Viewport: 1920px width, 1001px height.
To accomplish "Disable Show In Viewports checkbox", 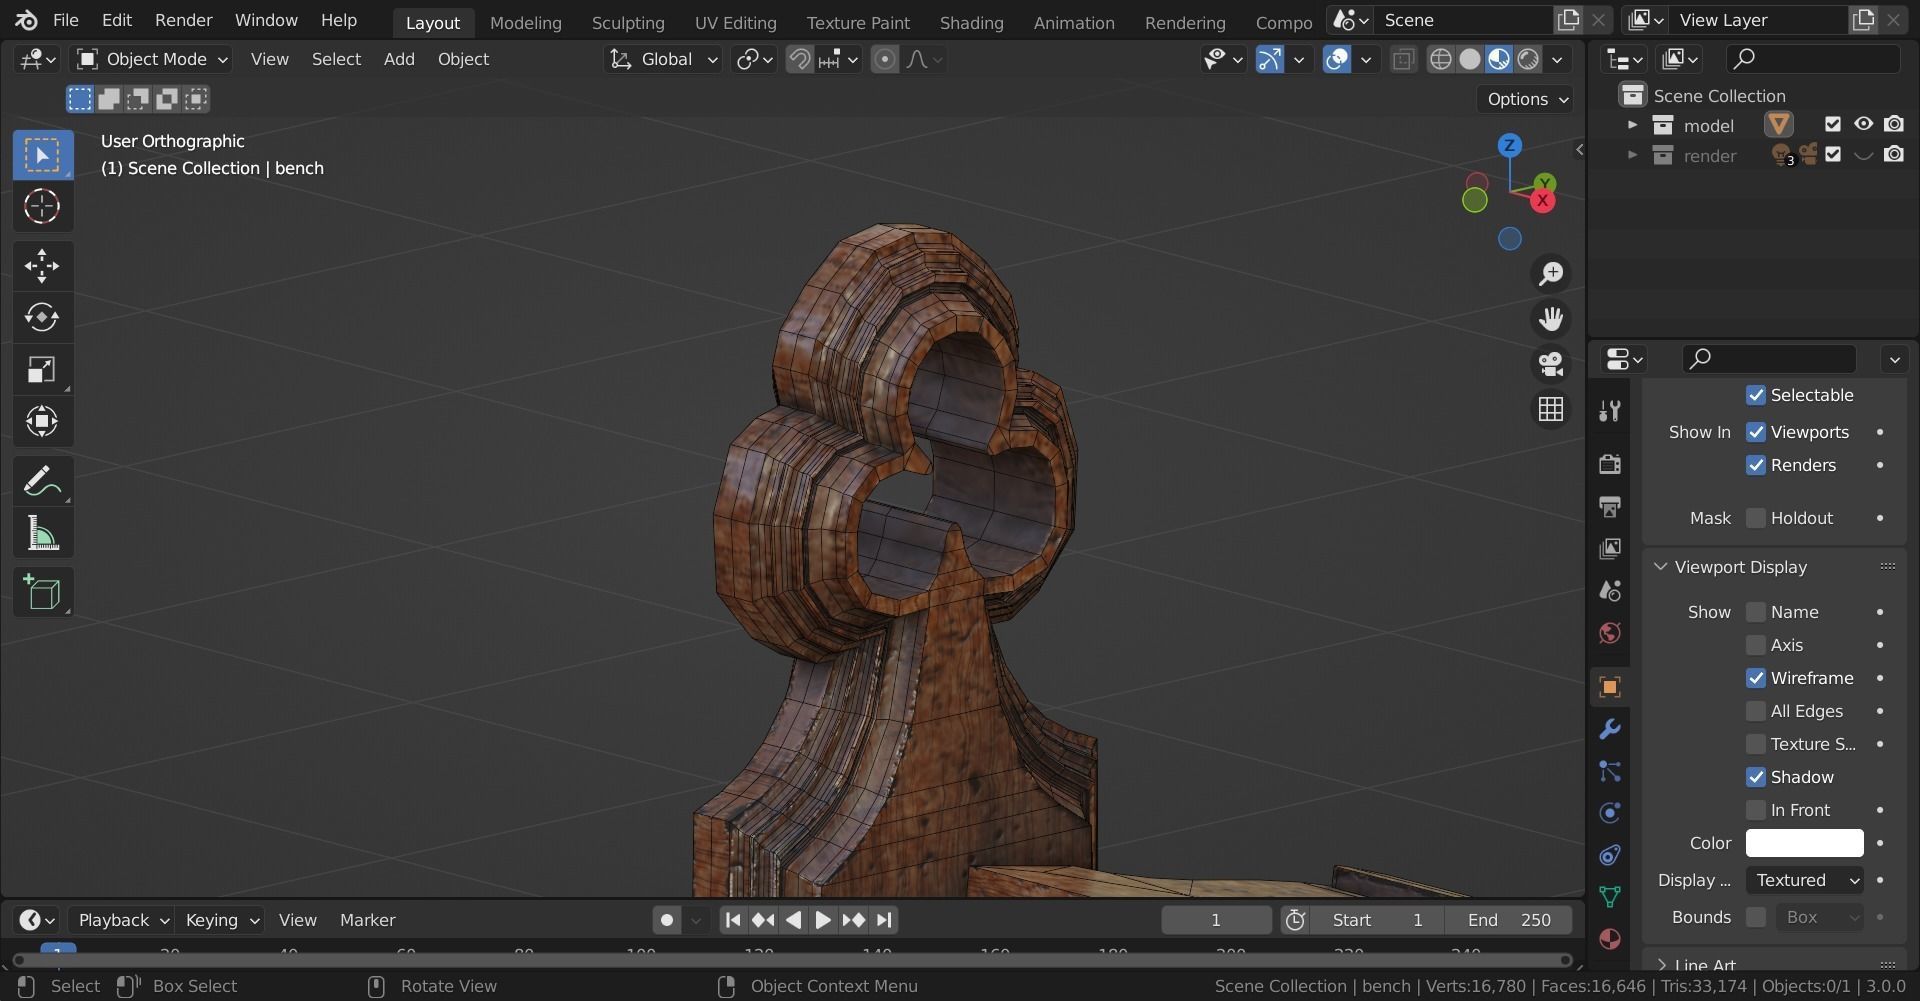I will click(x=1756, y=432).
